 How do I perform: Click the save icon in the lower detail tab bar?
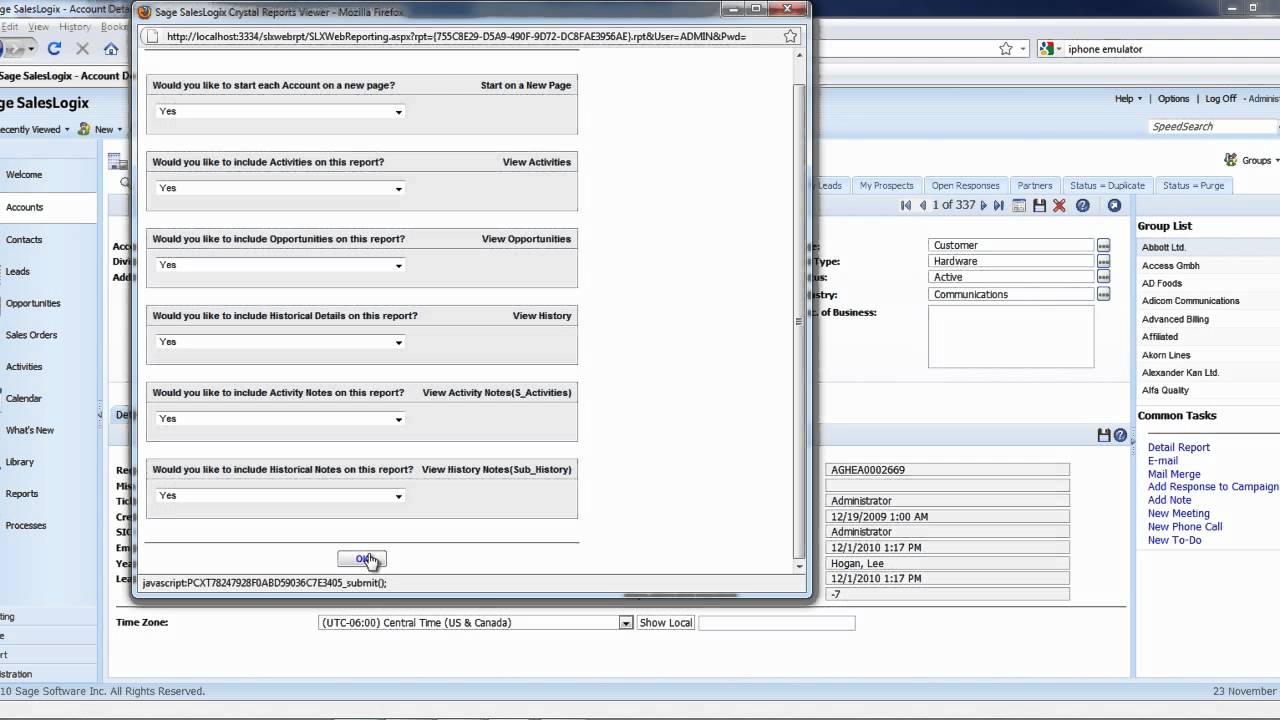1104,435
